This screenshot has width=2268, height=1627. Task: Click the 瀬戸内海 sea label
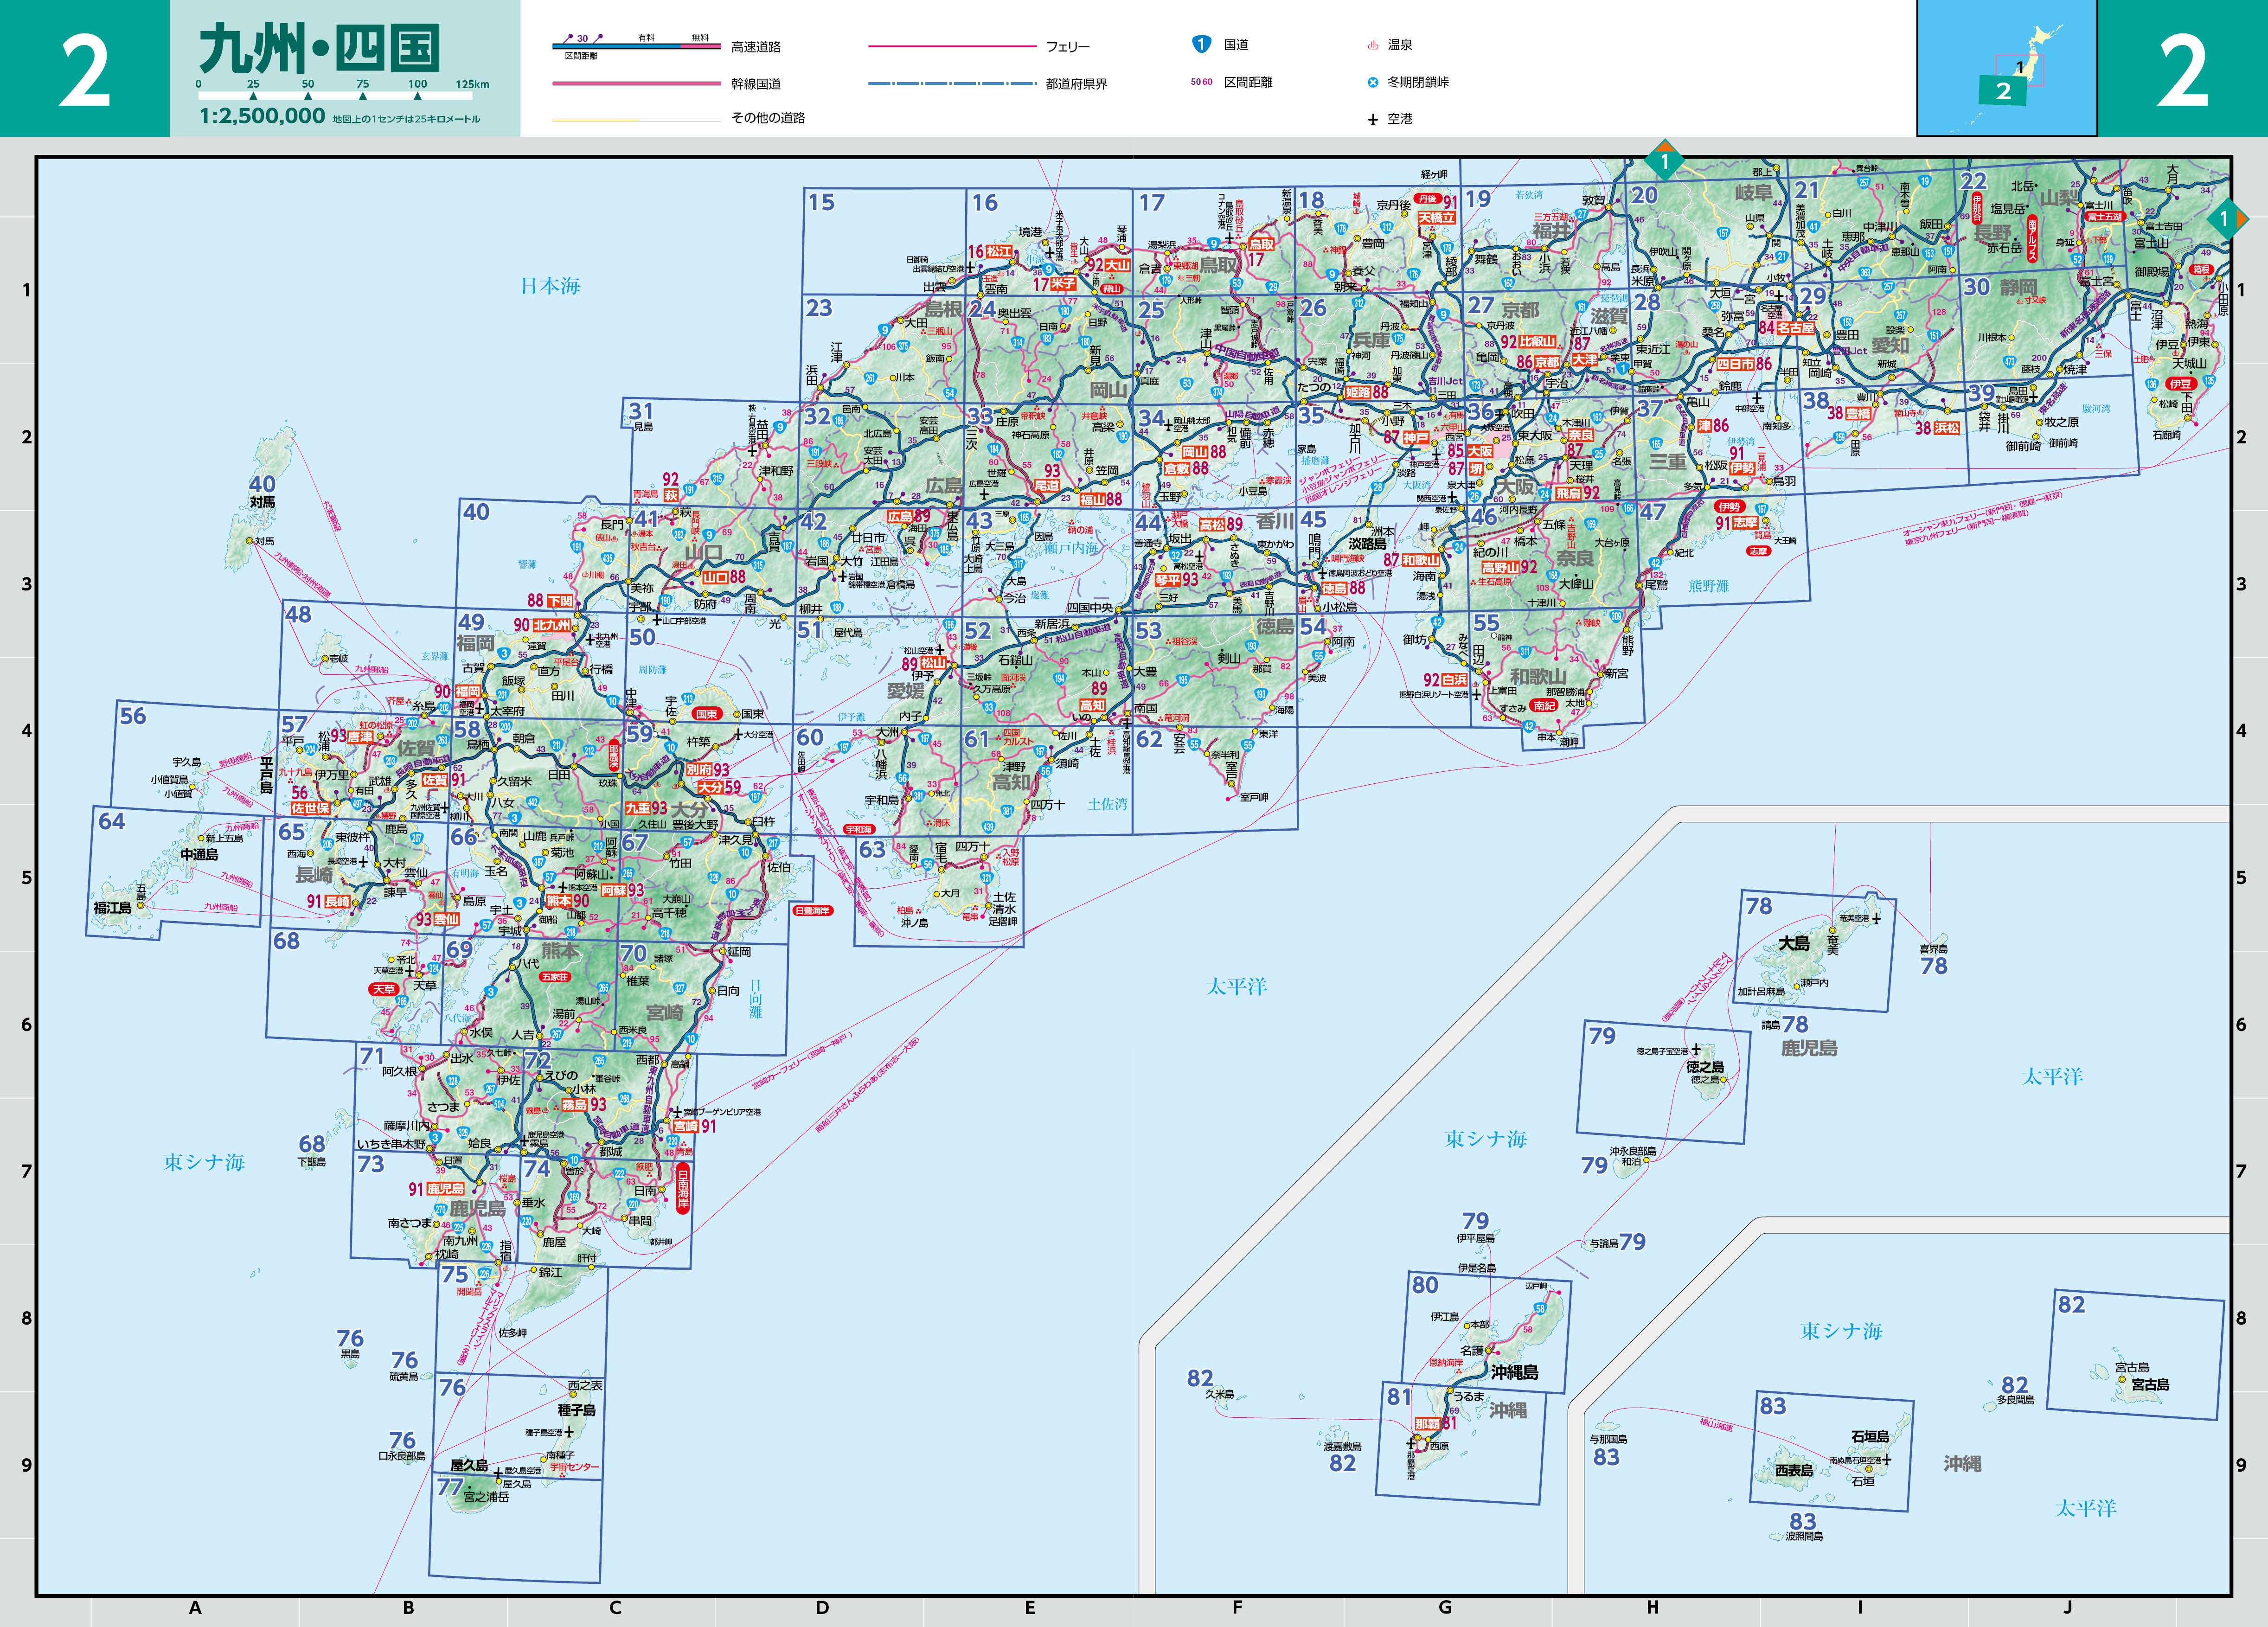click(1071, 548)
